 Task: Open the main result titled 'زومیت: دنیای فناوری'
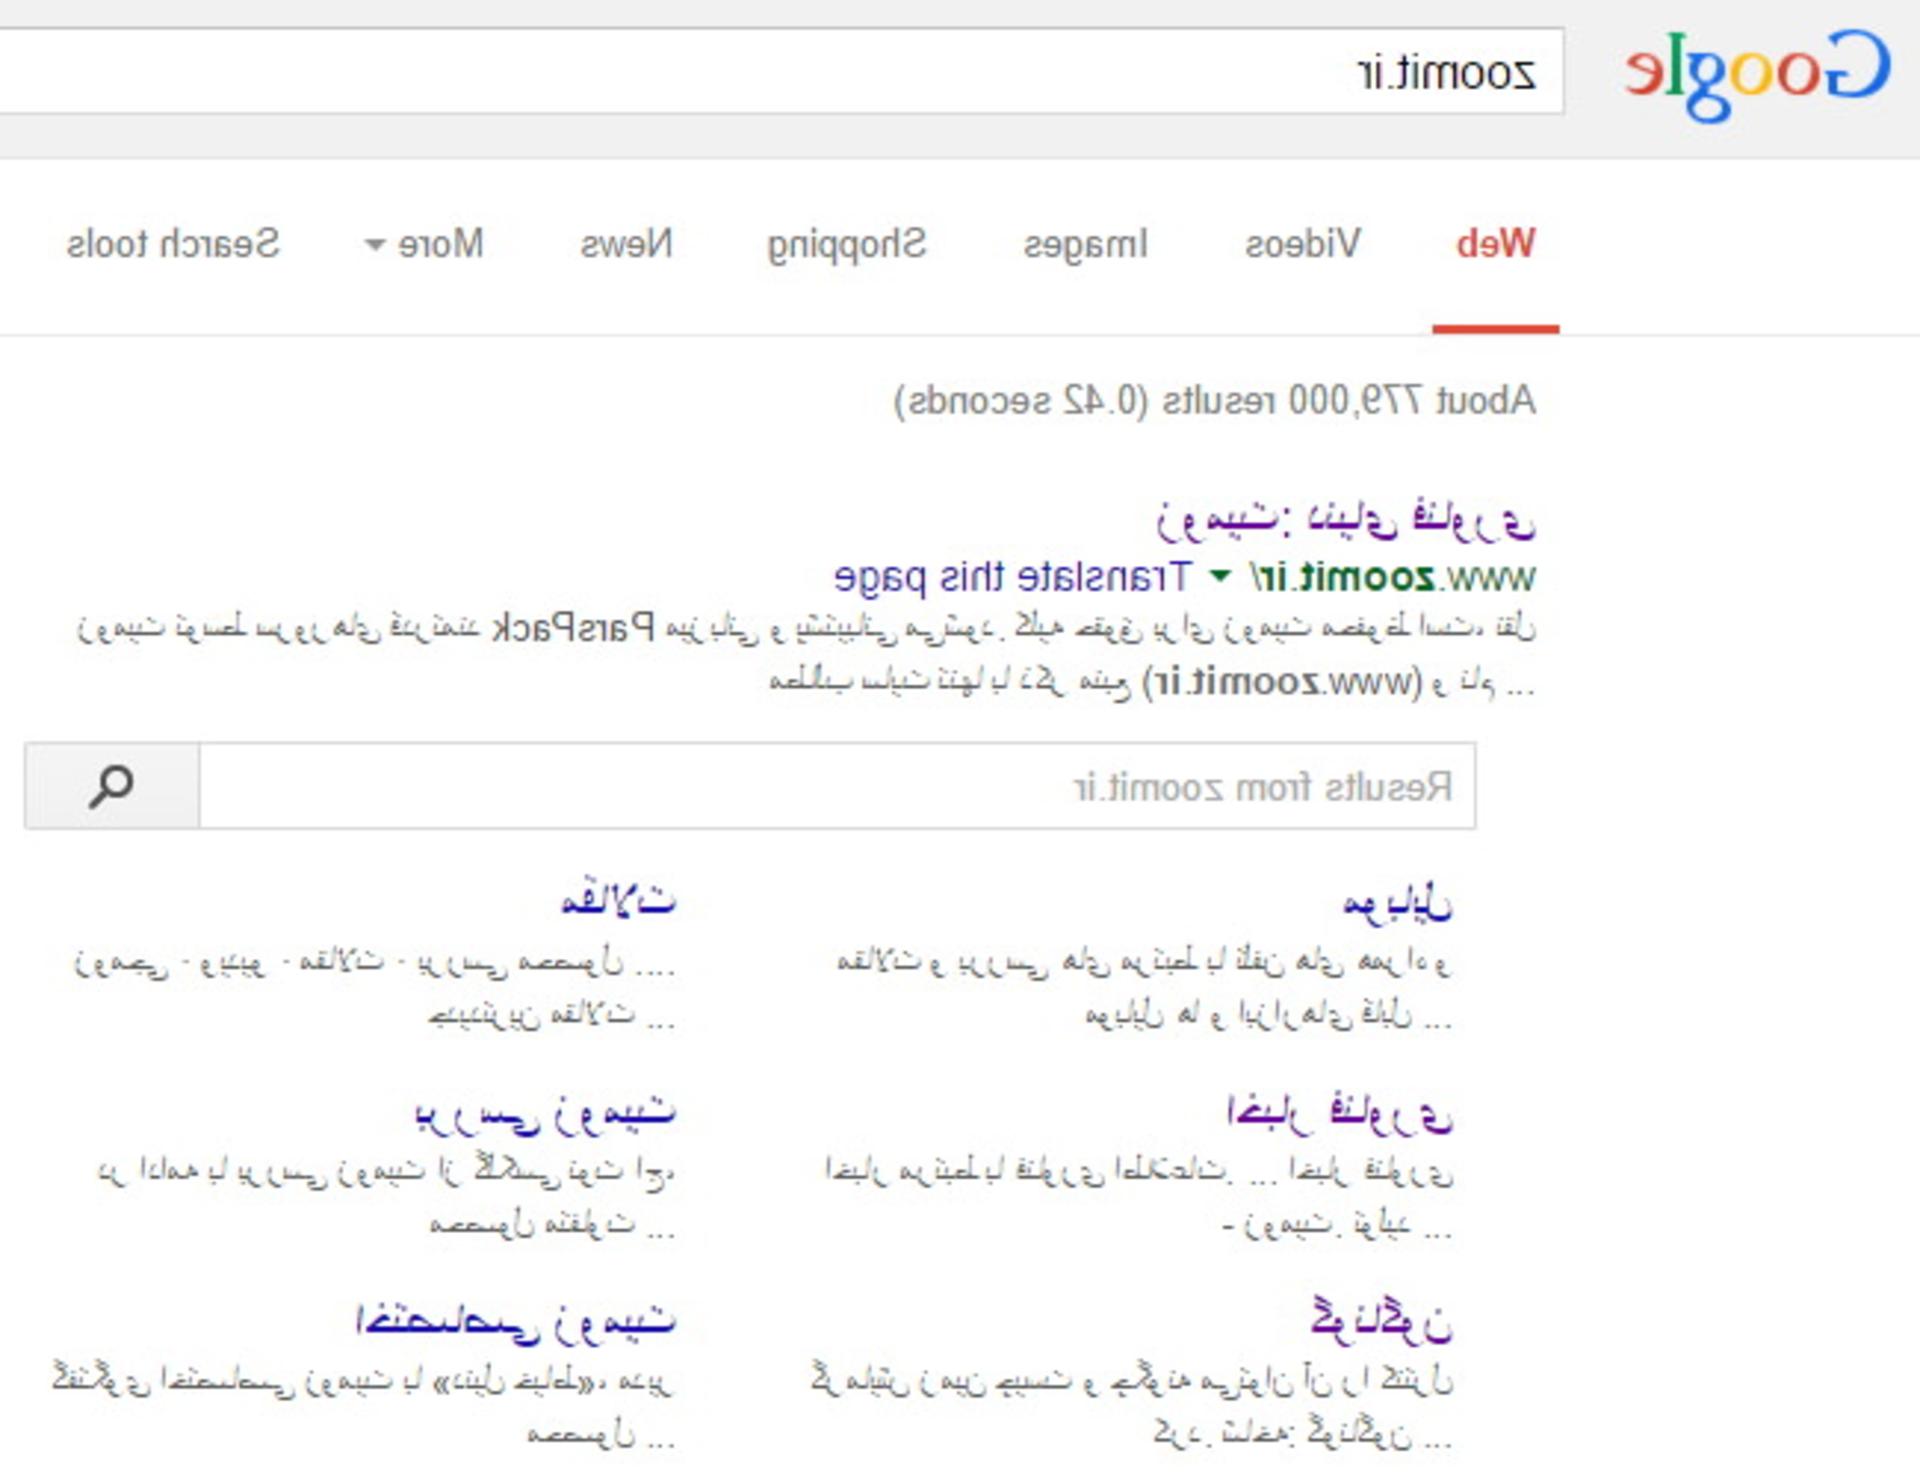pos(1346,519)
